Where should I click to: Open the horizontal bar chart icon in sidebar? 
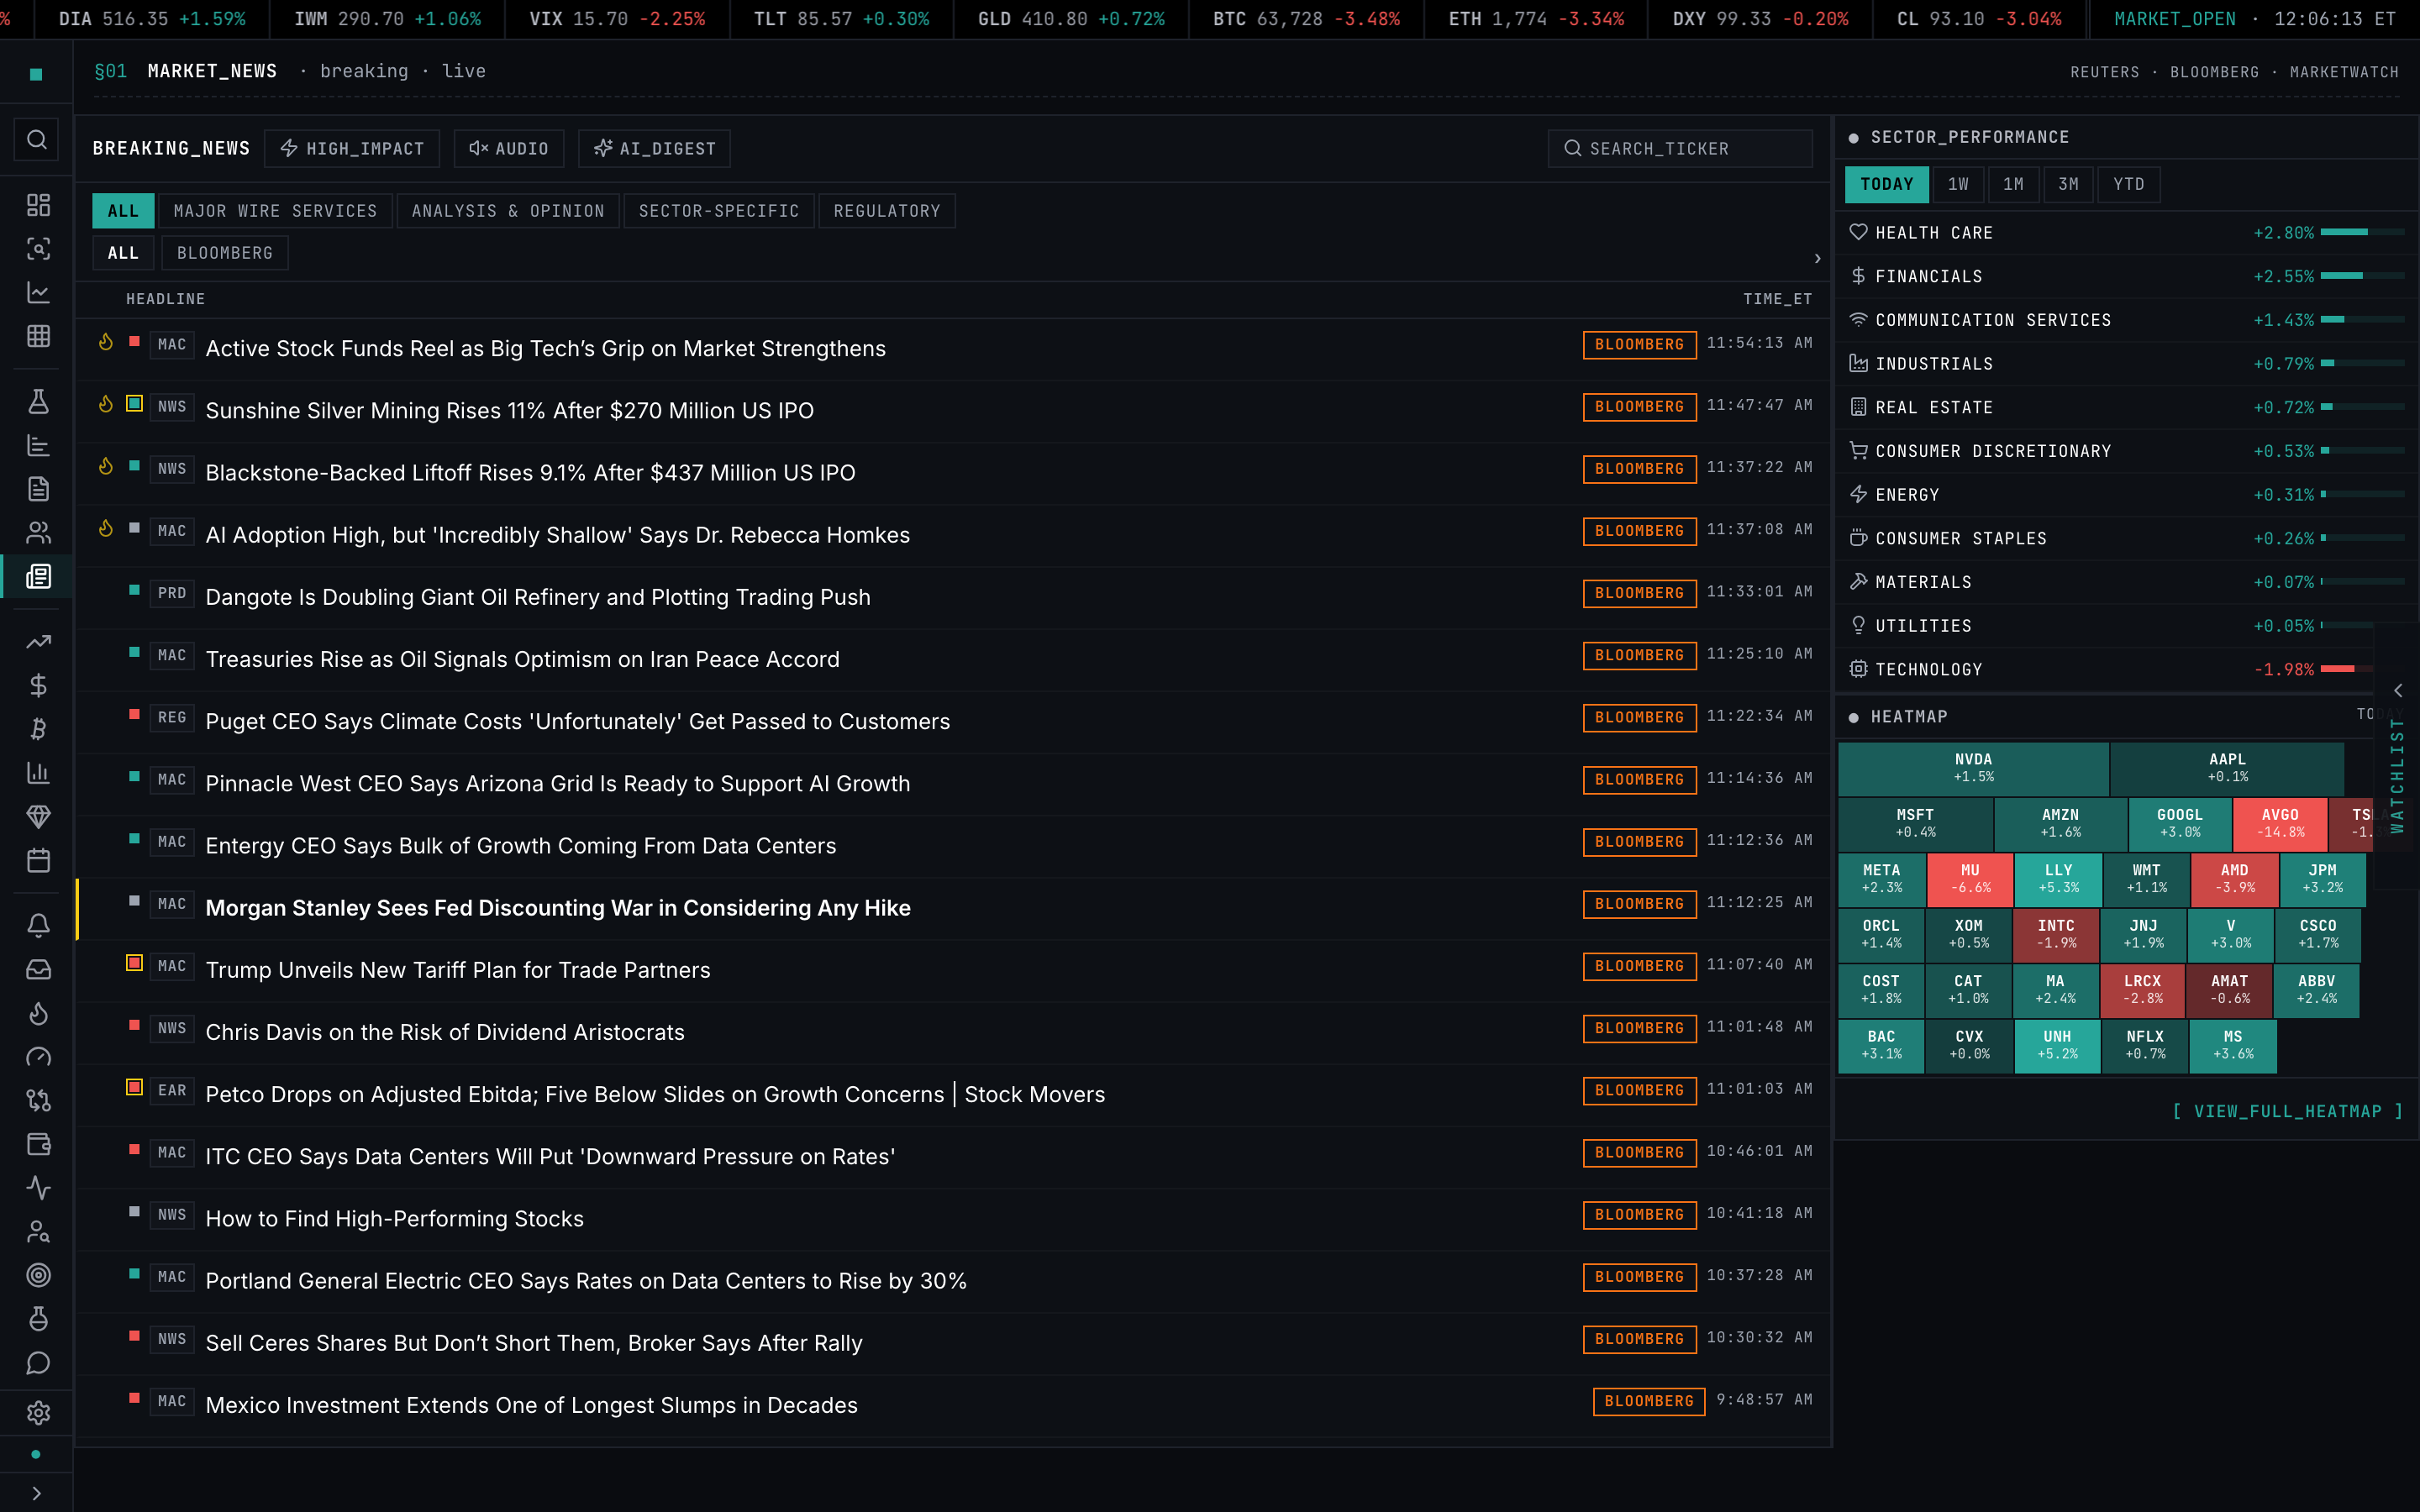tap(38, 445)
